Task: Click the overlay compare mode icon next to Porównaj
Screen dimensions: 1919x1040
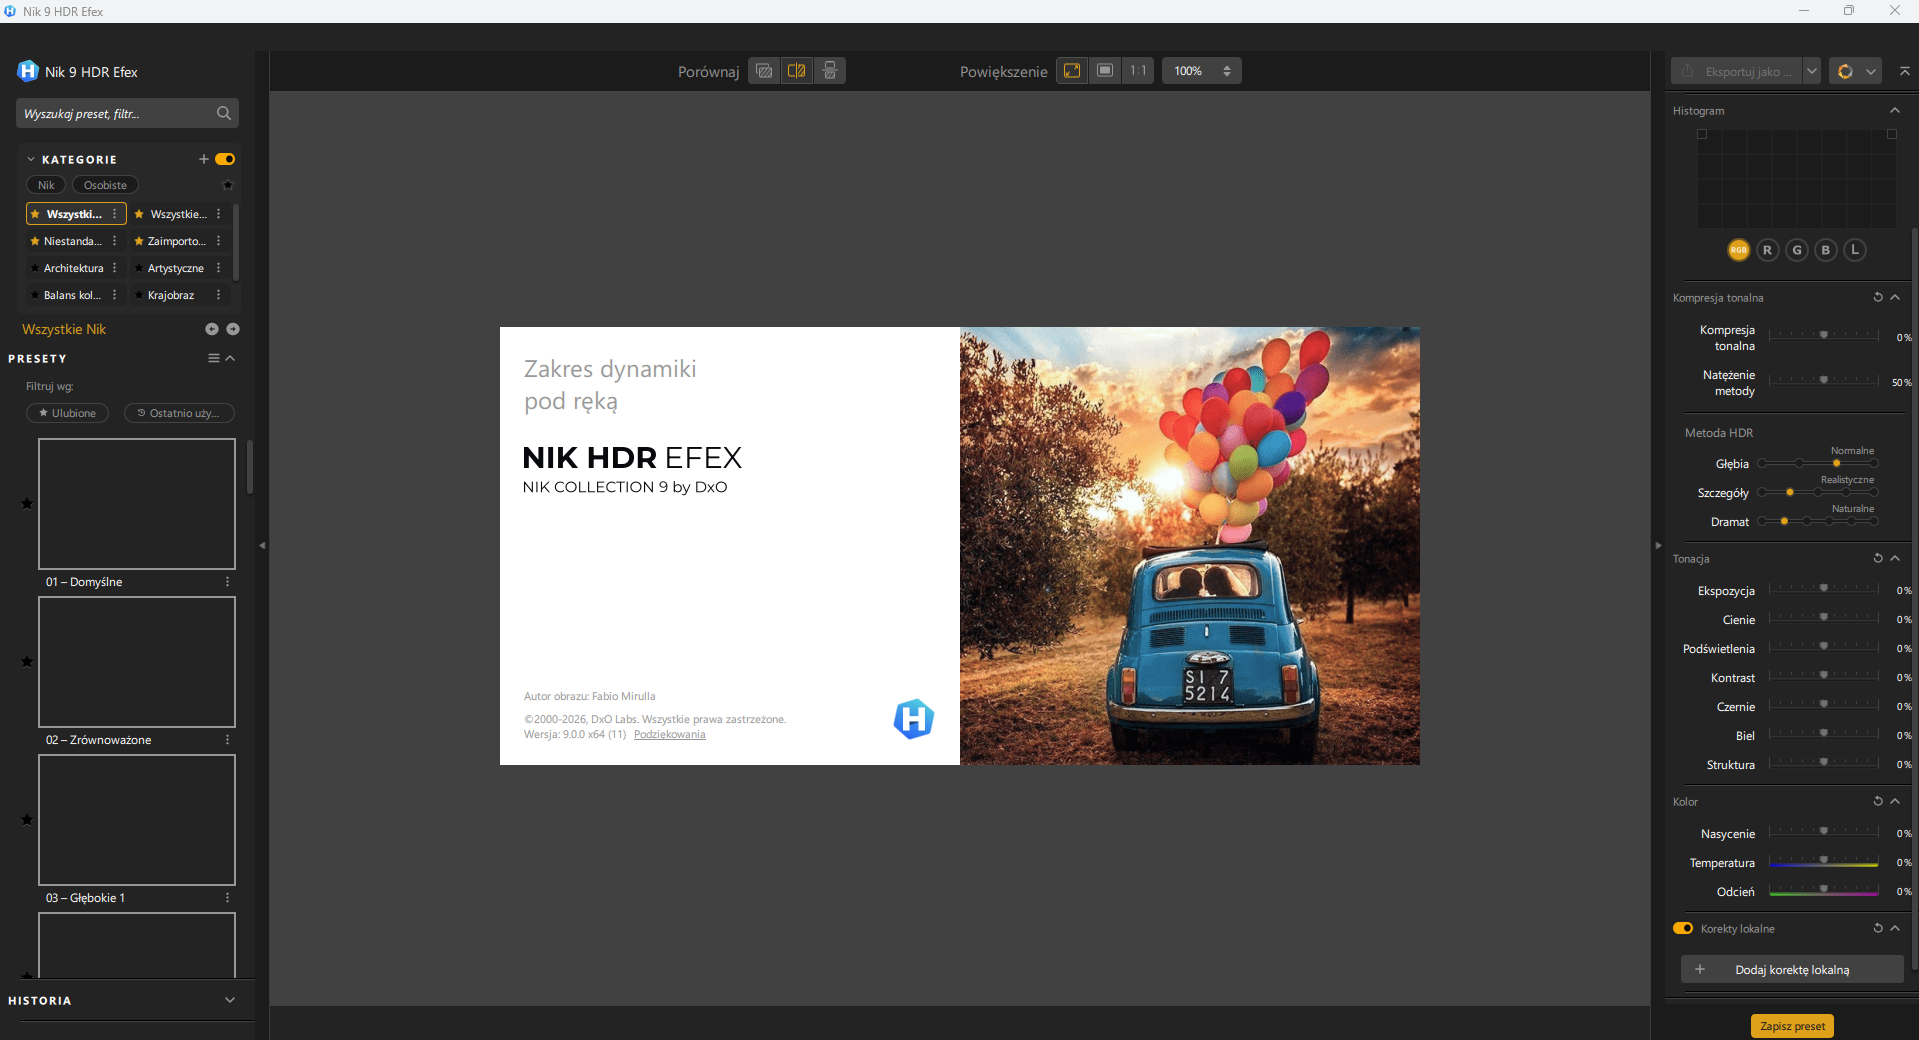Action: tap(764, 71)
